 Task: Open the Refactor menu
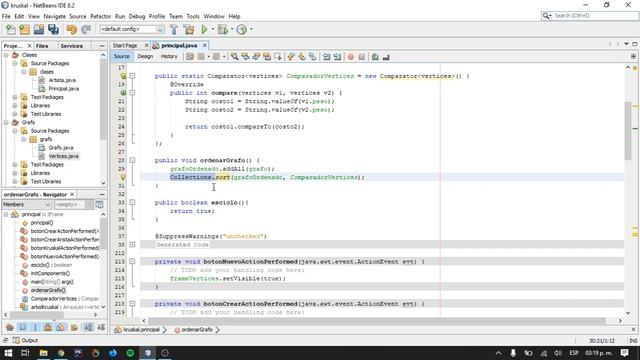pos(100,16)
